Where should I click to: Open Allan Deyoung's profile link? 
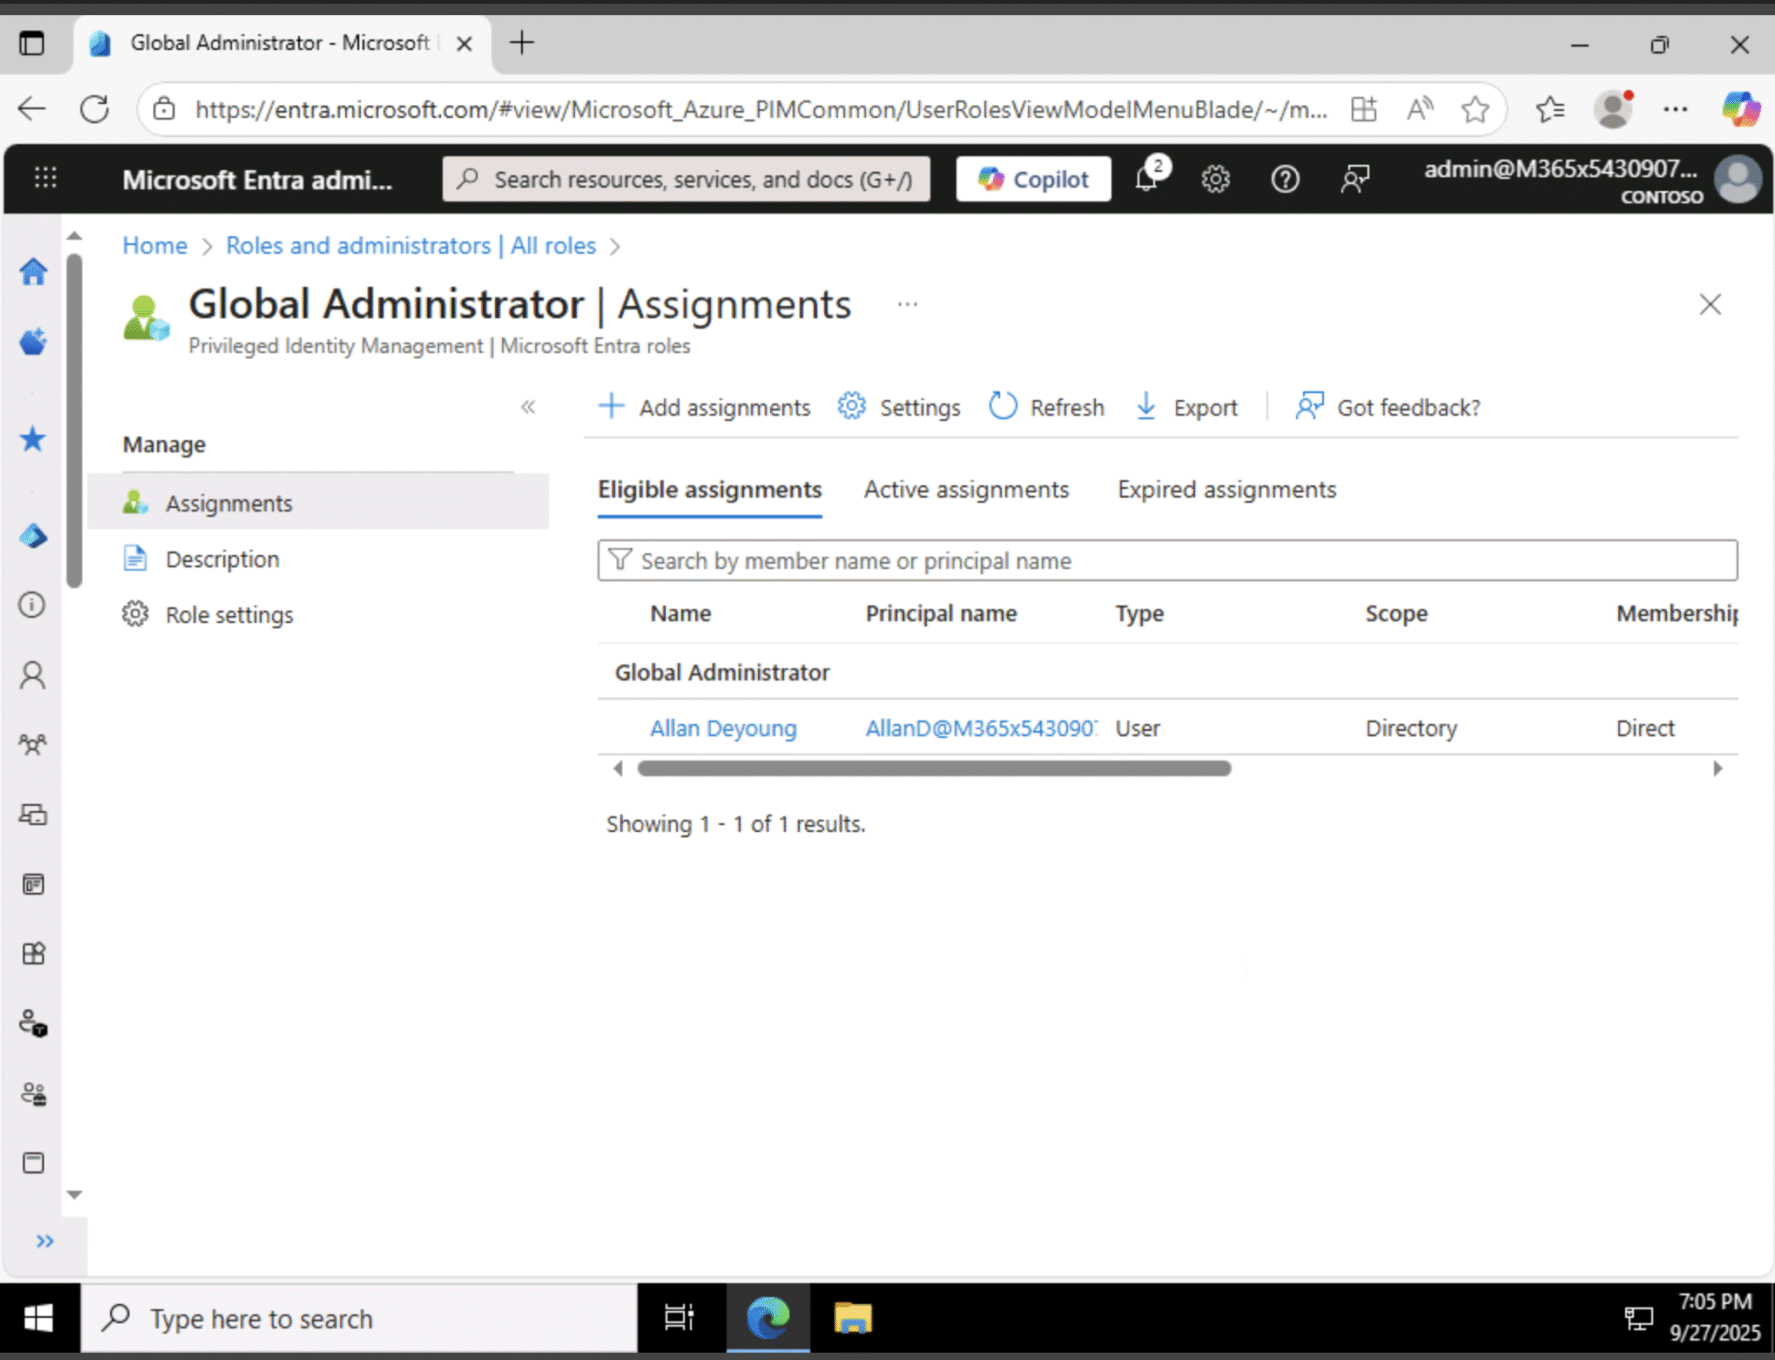(x=723, y=727)
